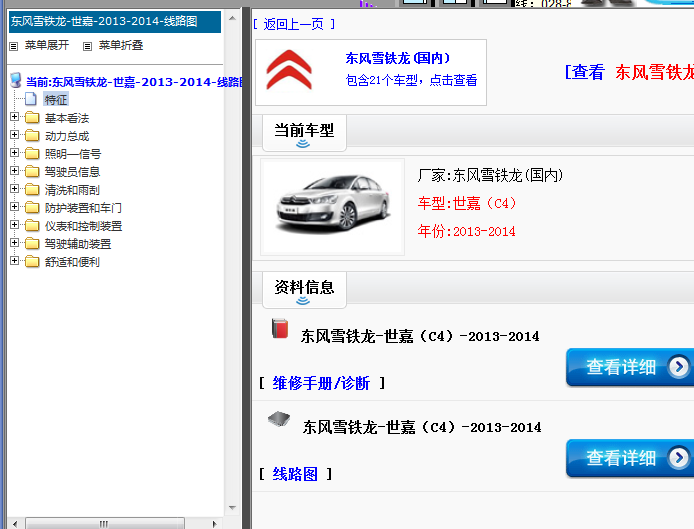Click the gray module icon for 线路图
Image resolution: width=694 pixels, height=529 pixels.
[x=279, y=418]
